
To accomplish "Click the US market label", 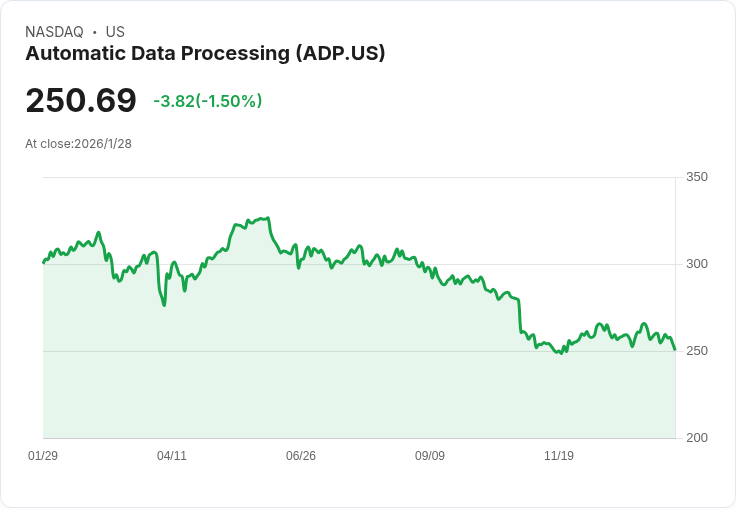I will click(115, 32).
